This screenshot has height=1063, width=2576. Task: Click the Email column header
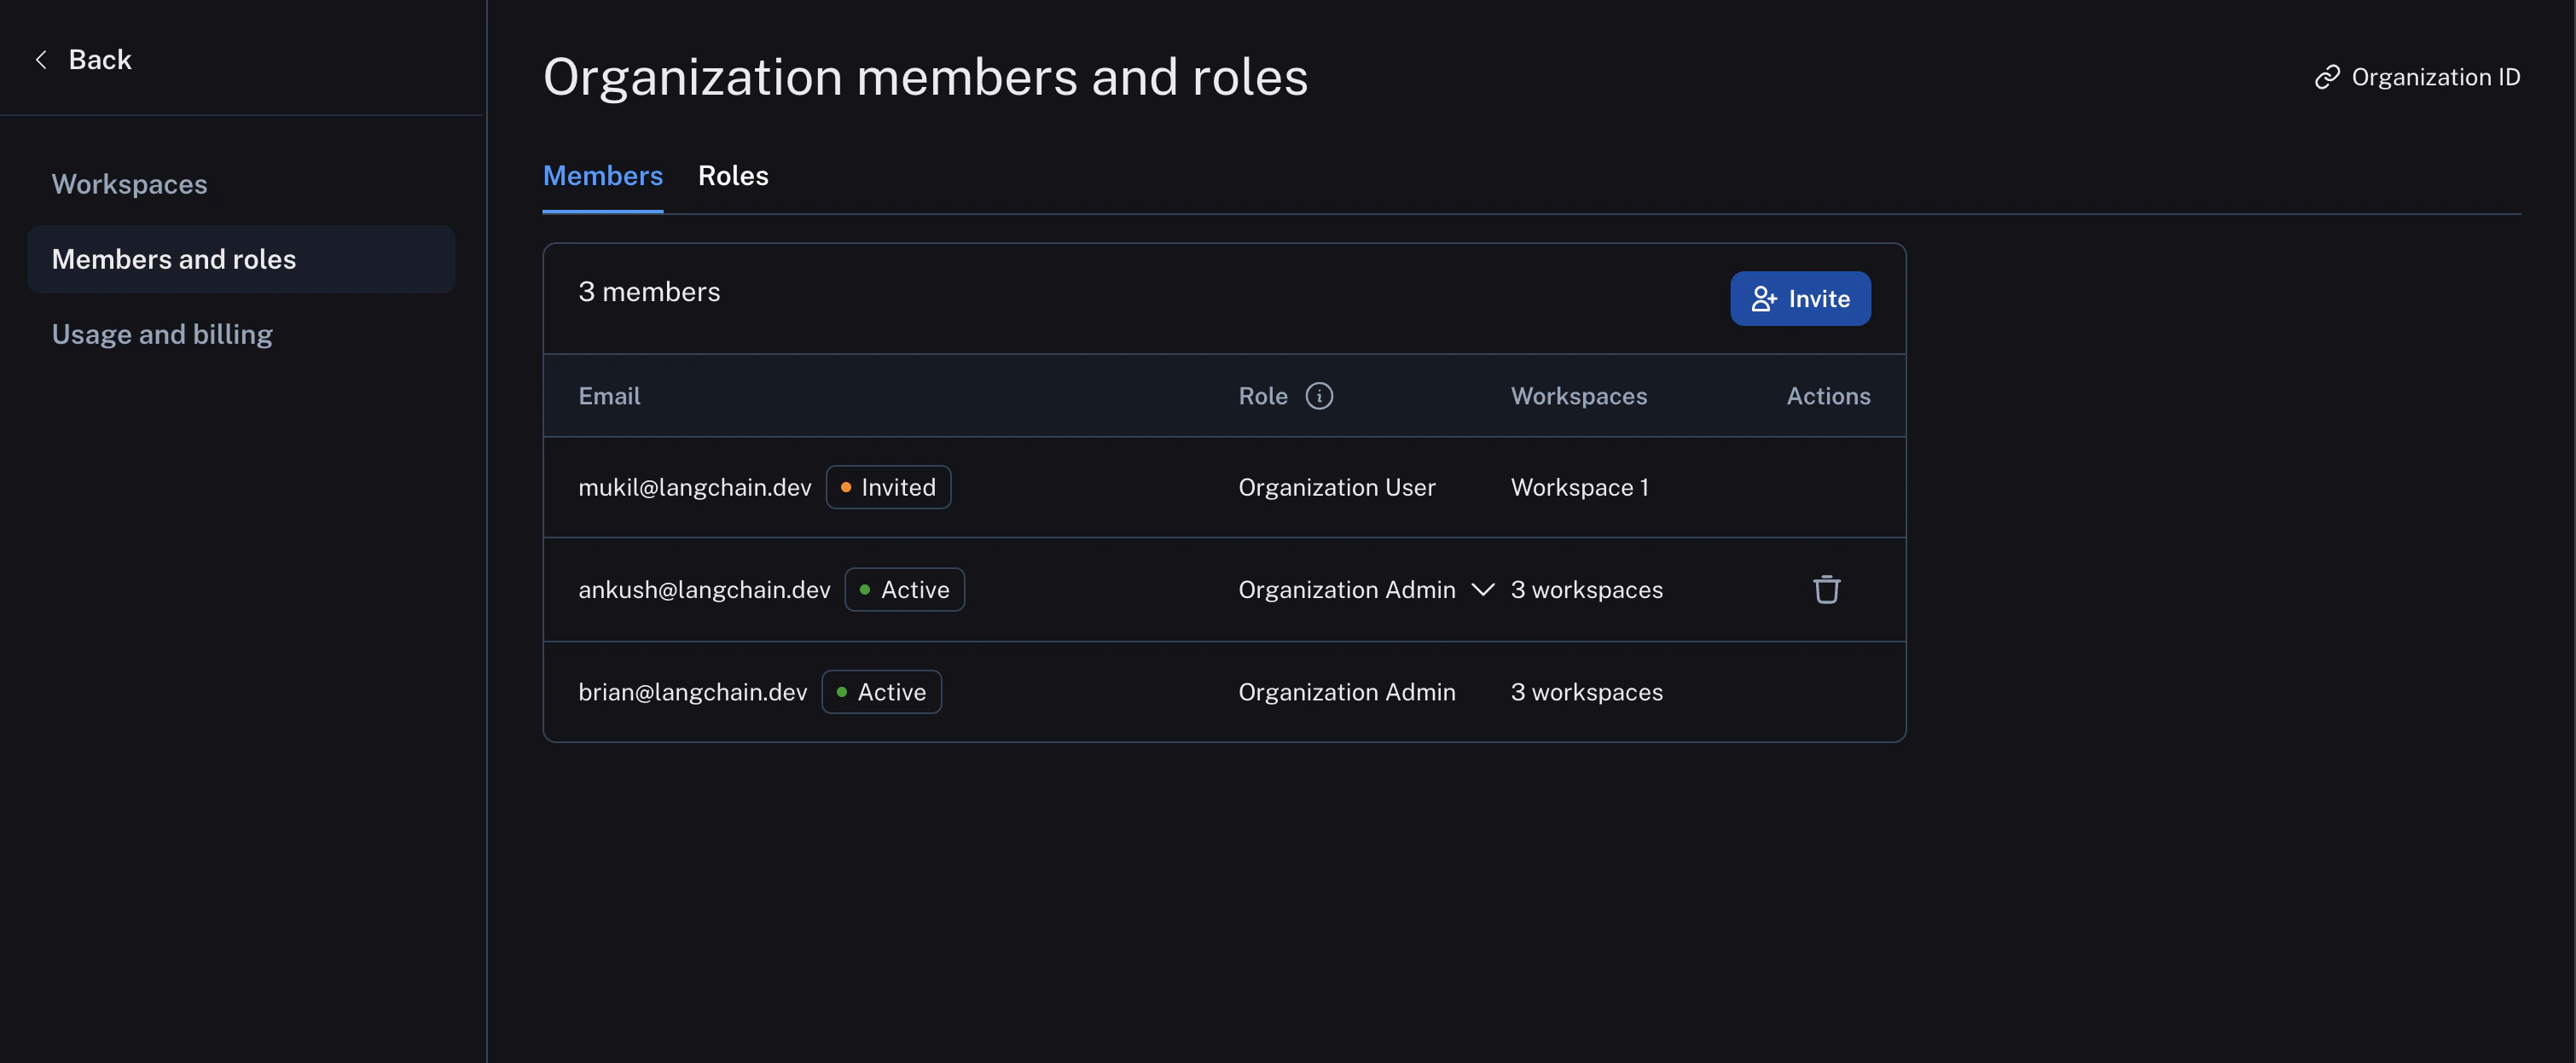pos(609,395)
